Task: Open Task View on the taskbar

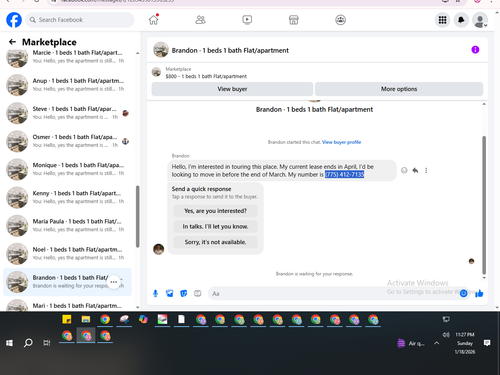Action: 47,343
